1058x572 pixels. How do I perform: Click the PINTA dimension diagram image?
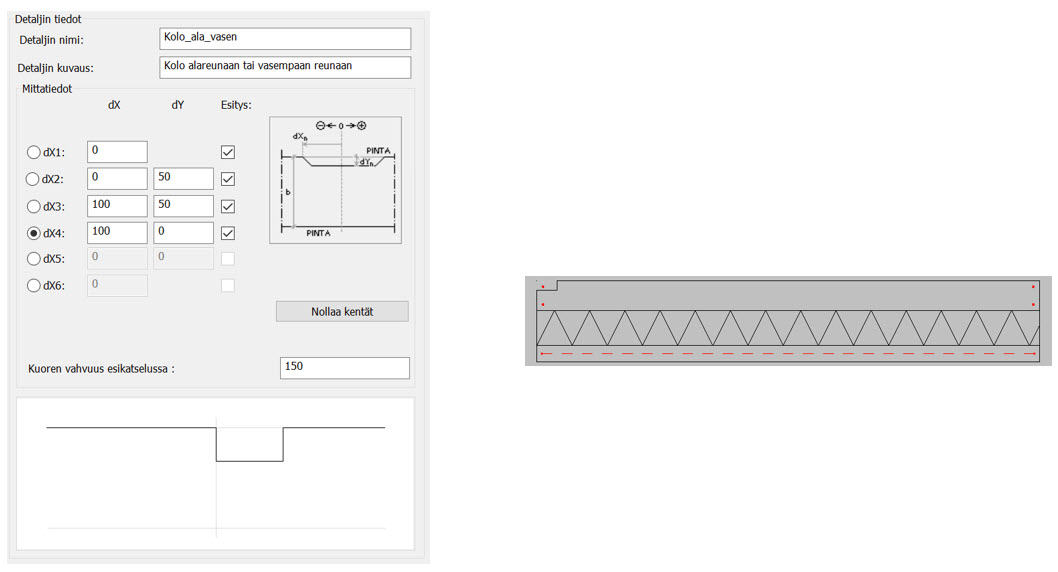click(x=335, y=180)
